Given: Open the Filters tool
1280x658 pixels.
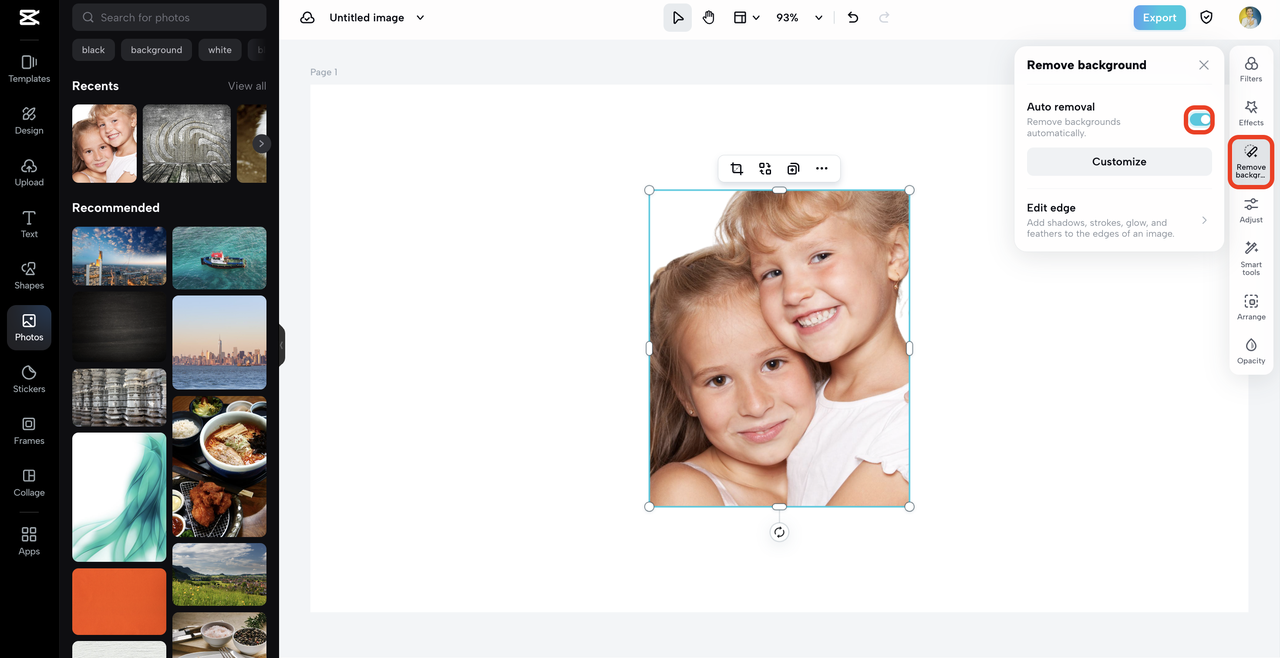Looking at the screenshot, I should pyautogui.click(x=1251, y=69).
